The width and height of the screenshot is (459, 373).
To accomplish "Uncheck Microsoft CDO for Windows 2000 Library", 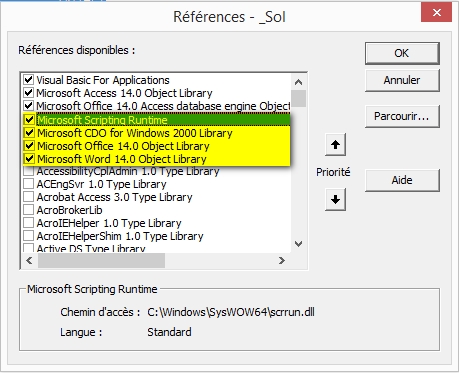I will coord(29,133).
